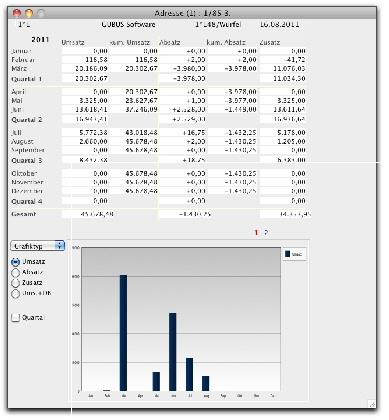Screen dimensions: 389x420
Task: Select the last radio button below Zusatz
Action: pos(16,294)
